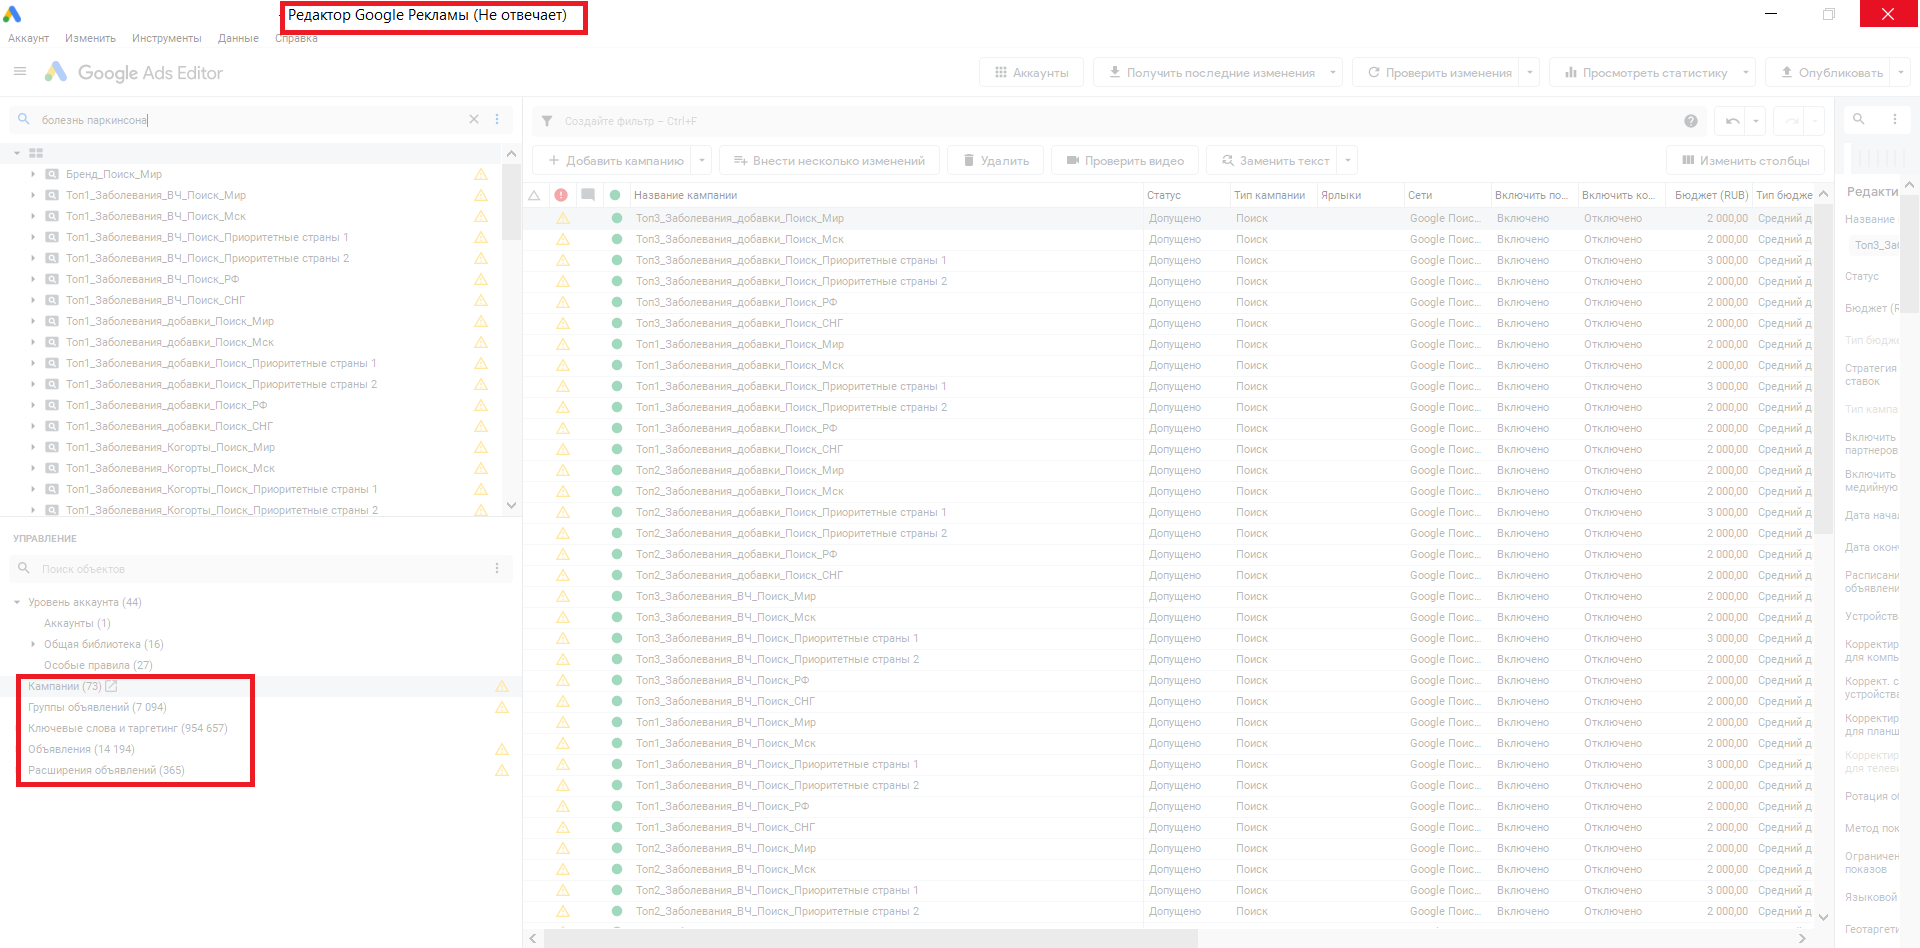Expand Общая библиотека (16) section
The width and height of the screenshot is (1920, 948).
tap(33, 644)
